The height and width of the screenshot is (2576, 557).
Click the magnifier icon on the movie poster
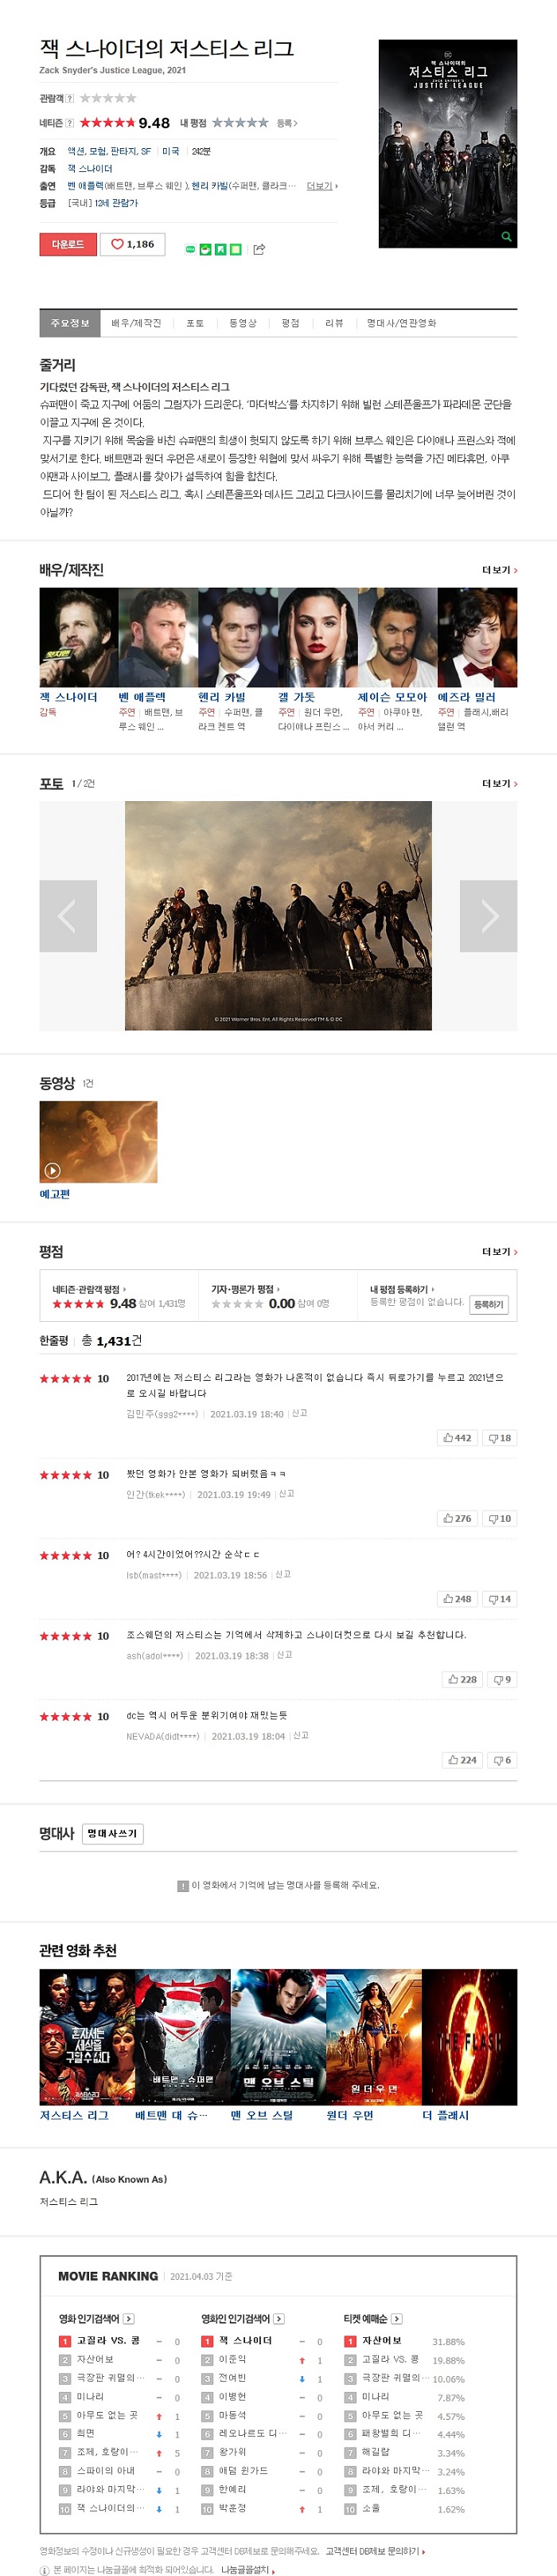[x=506, y=237]
